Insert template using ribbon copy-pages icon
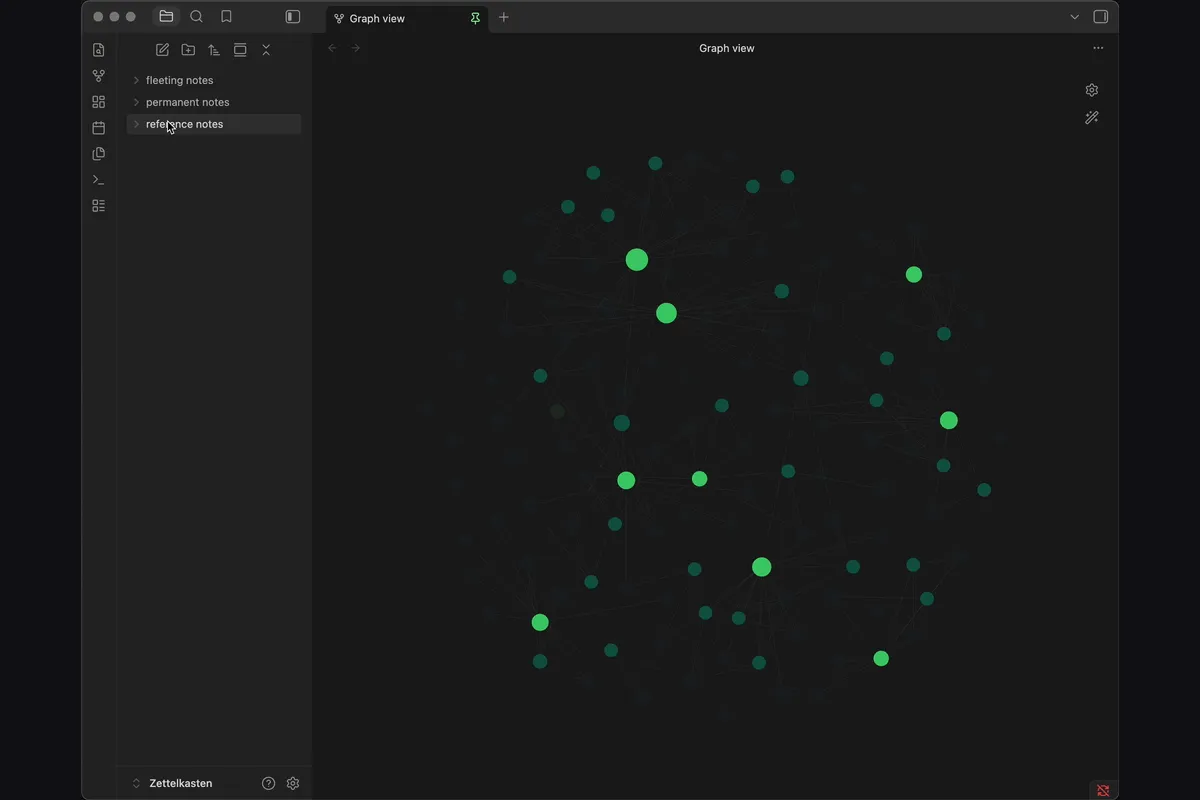This screenshot has height=800, width=1200. point(98,154)
